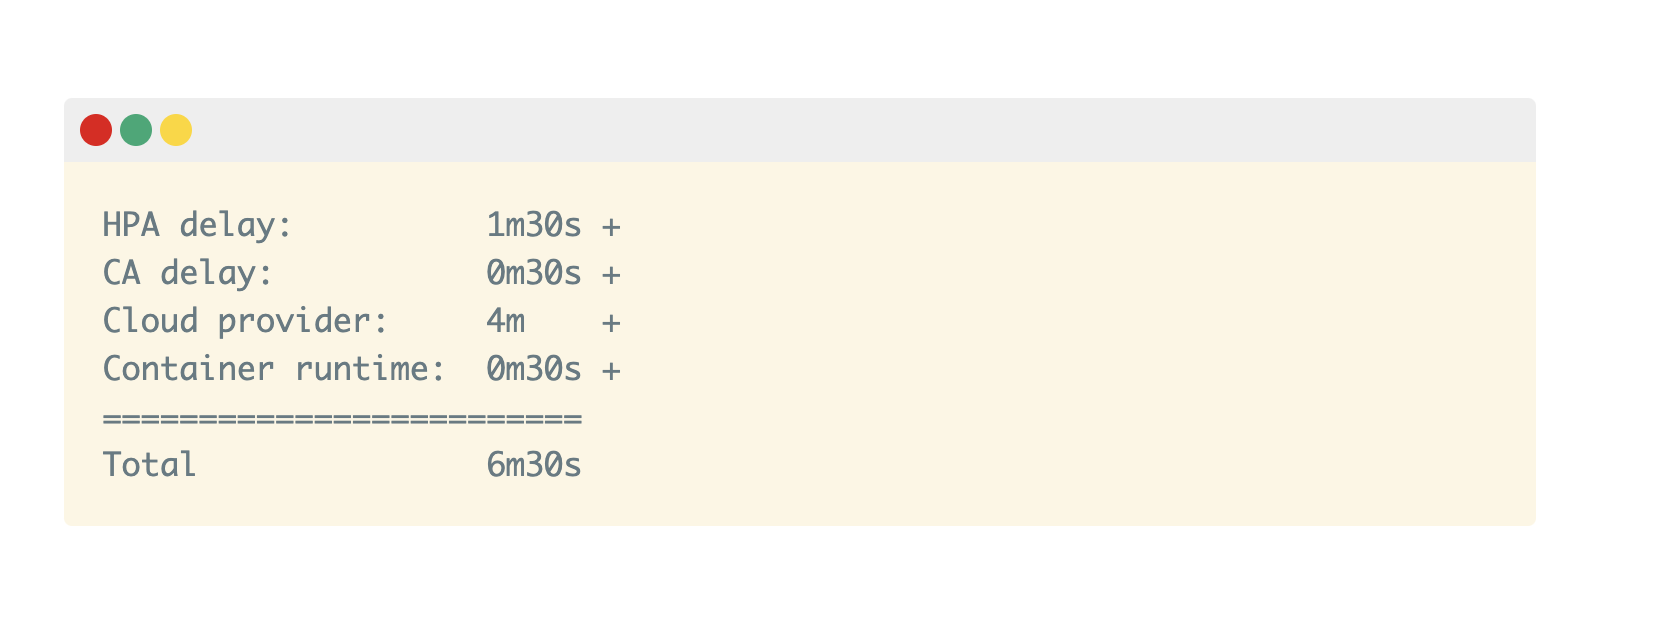This screenshot has height=624, width=1660.
Task: Select the 6m30s total value
Action: pos(533,465)
